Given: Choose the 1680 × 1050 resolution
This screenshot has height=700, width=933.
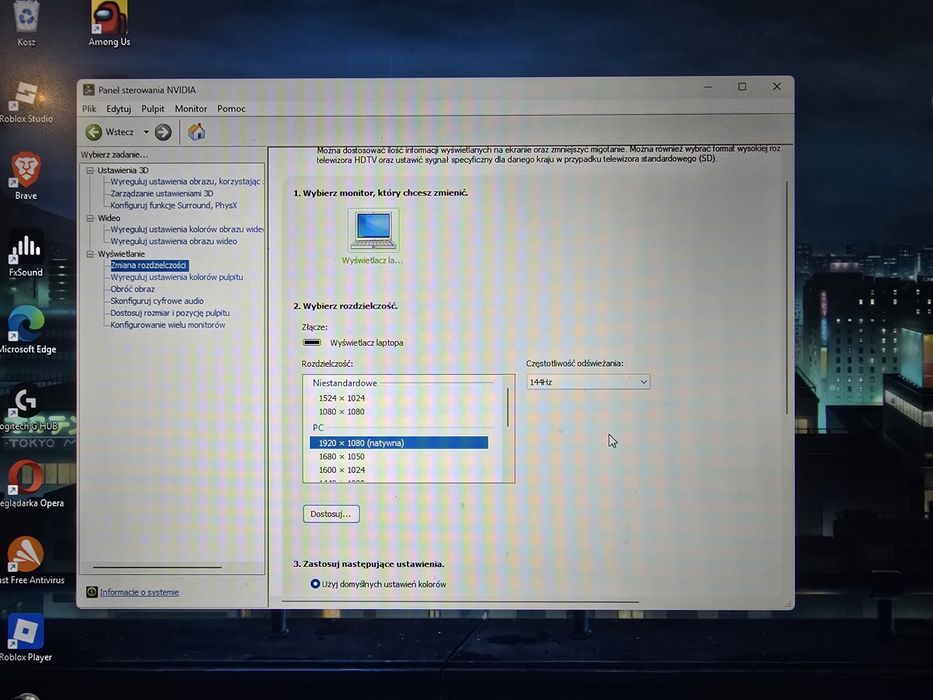Looking at the screenshot, I should (x=342, y=457).
